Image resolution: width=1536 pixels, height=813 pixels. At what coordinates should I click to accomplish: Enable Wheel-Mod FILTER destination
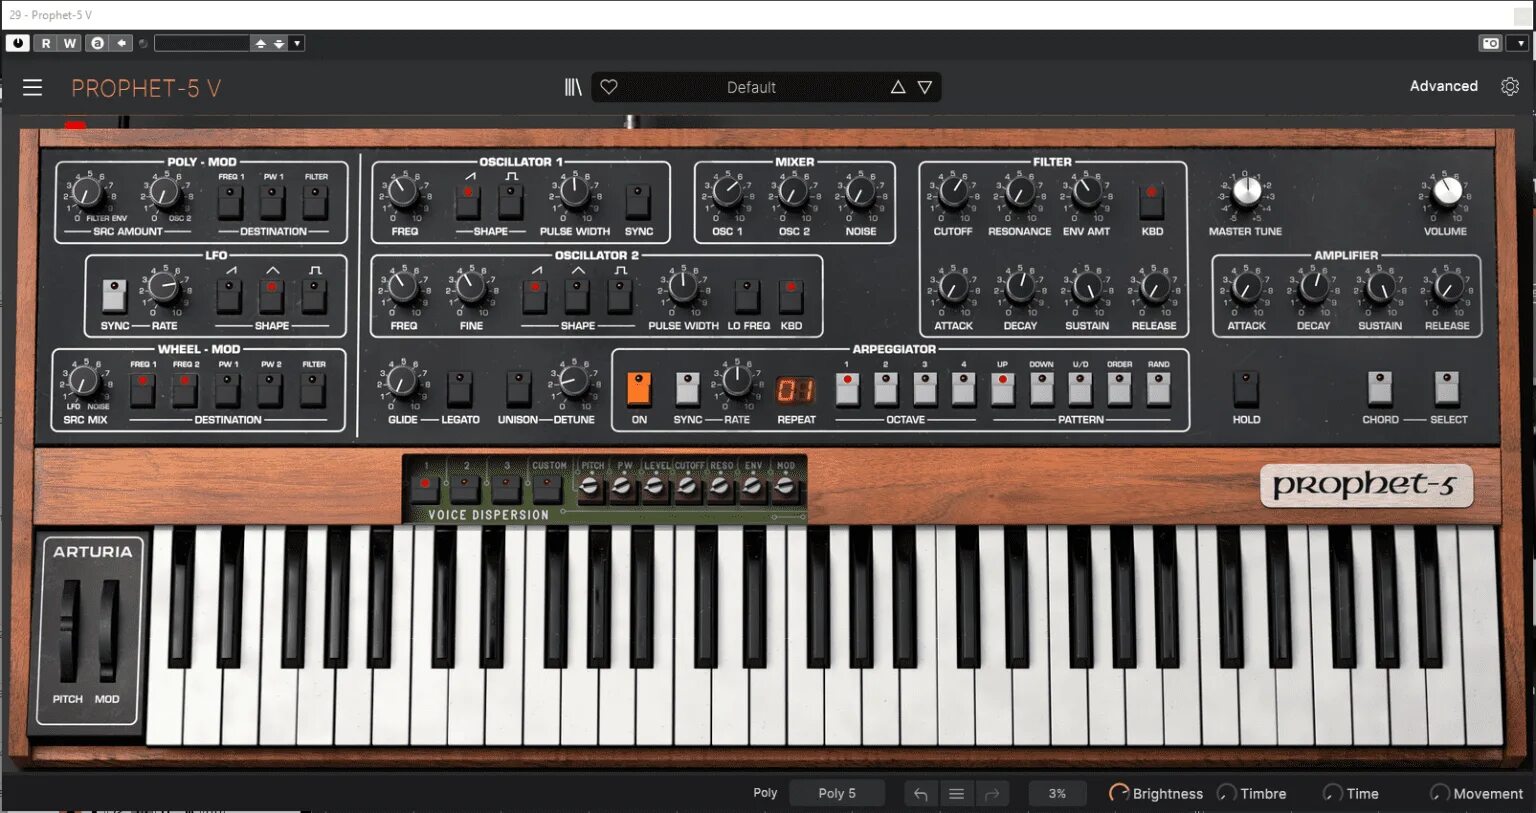point(313,389)
